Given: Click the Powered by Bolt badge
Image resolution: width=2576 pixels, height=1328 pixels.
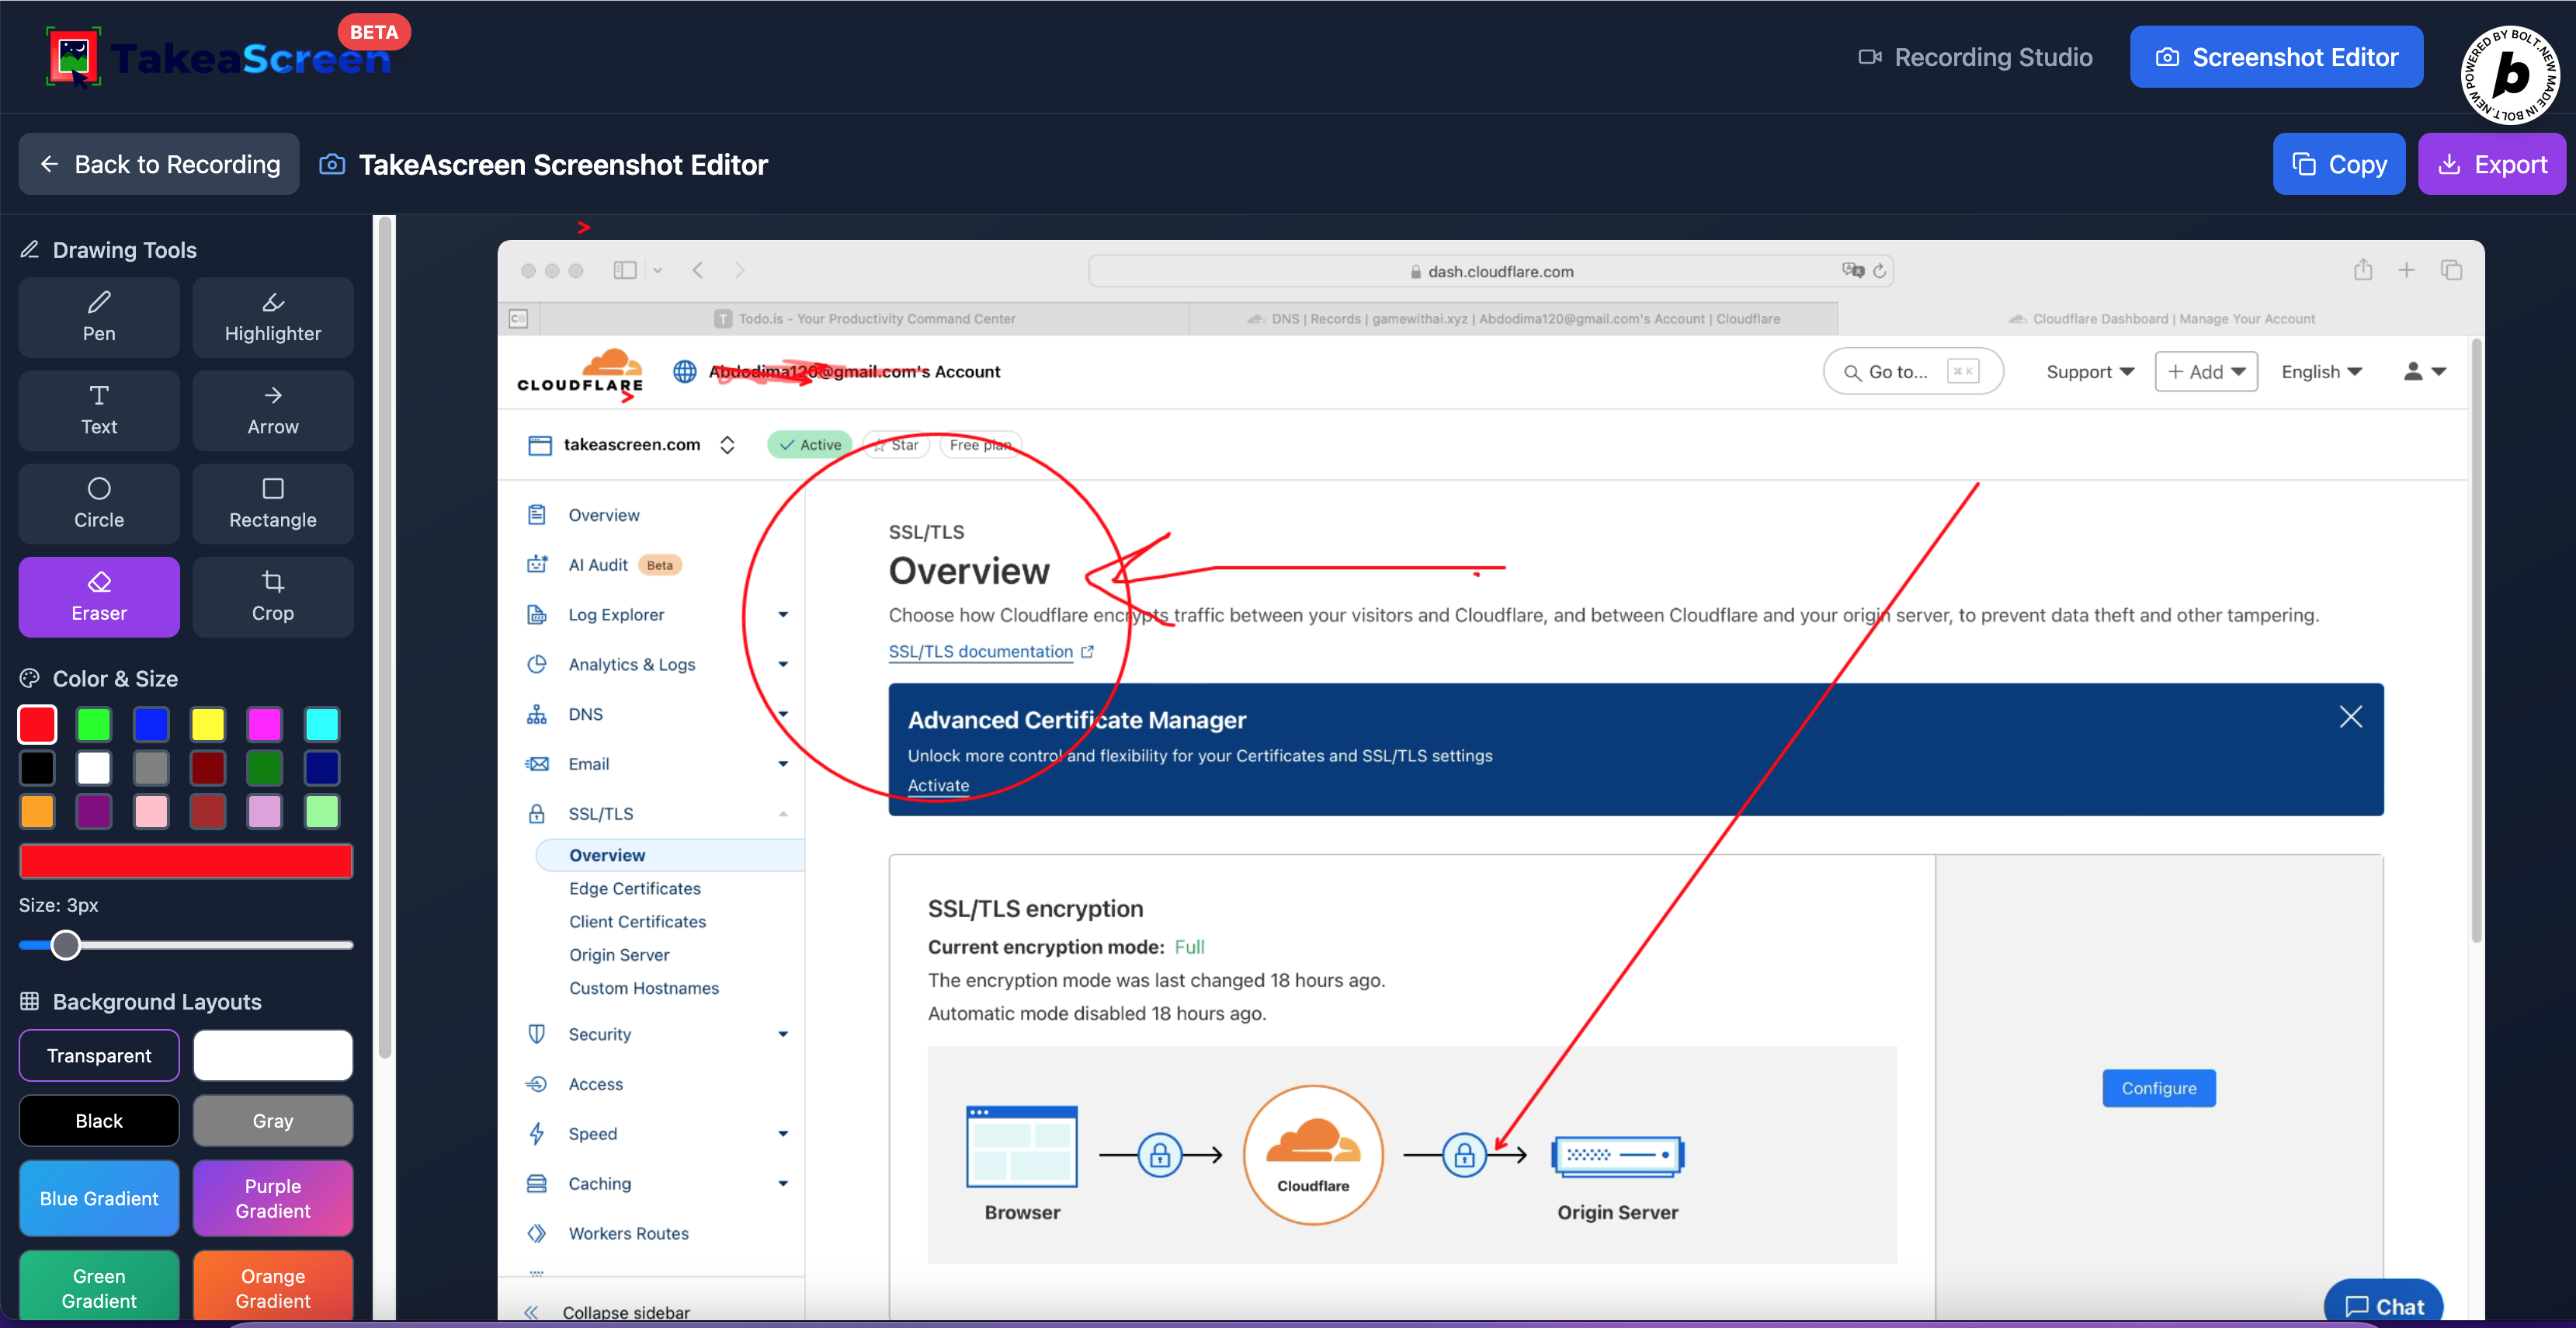Looking at the screenshot, I should coord(2509,74).
